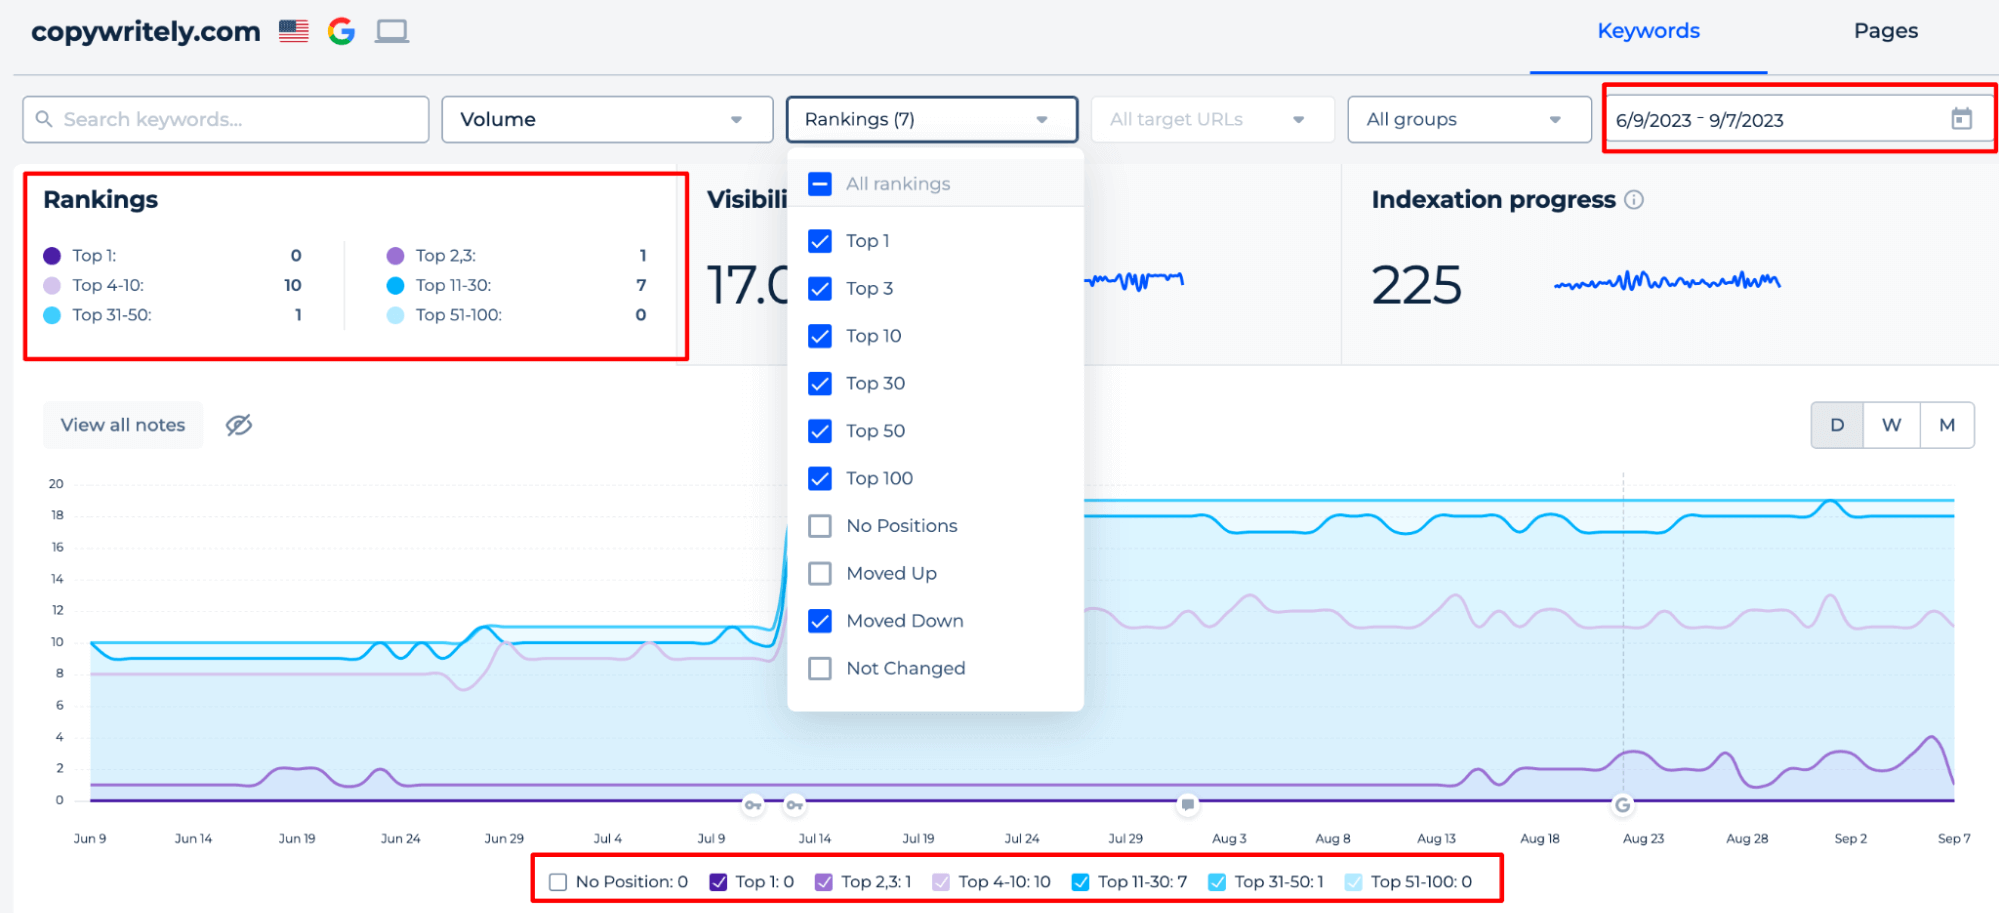Toggle Top 31-50: 1 legend checkbox
Viewport: 1999px width, 913px height.
coord(1217,882)
